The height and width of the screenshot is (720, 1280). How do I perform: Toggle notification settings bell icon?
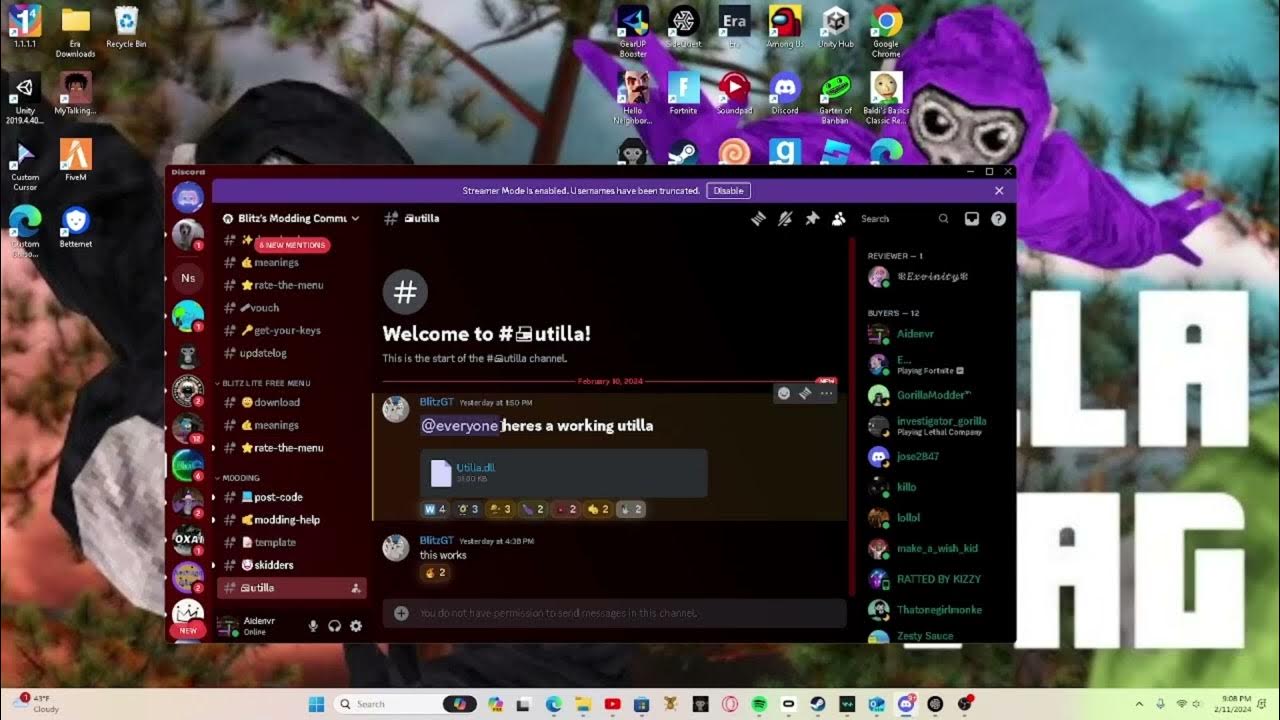785,218
